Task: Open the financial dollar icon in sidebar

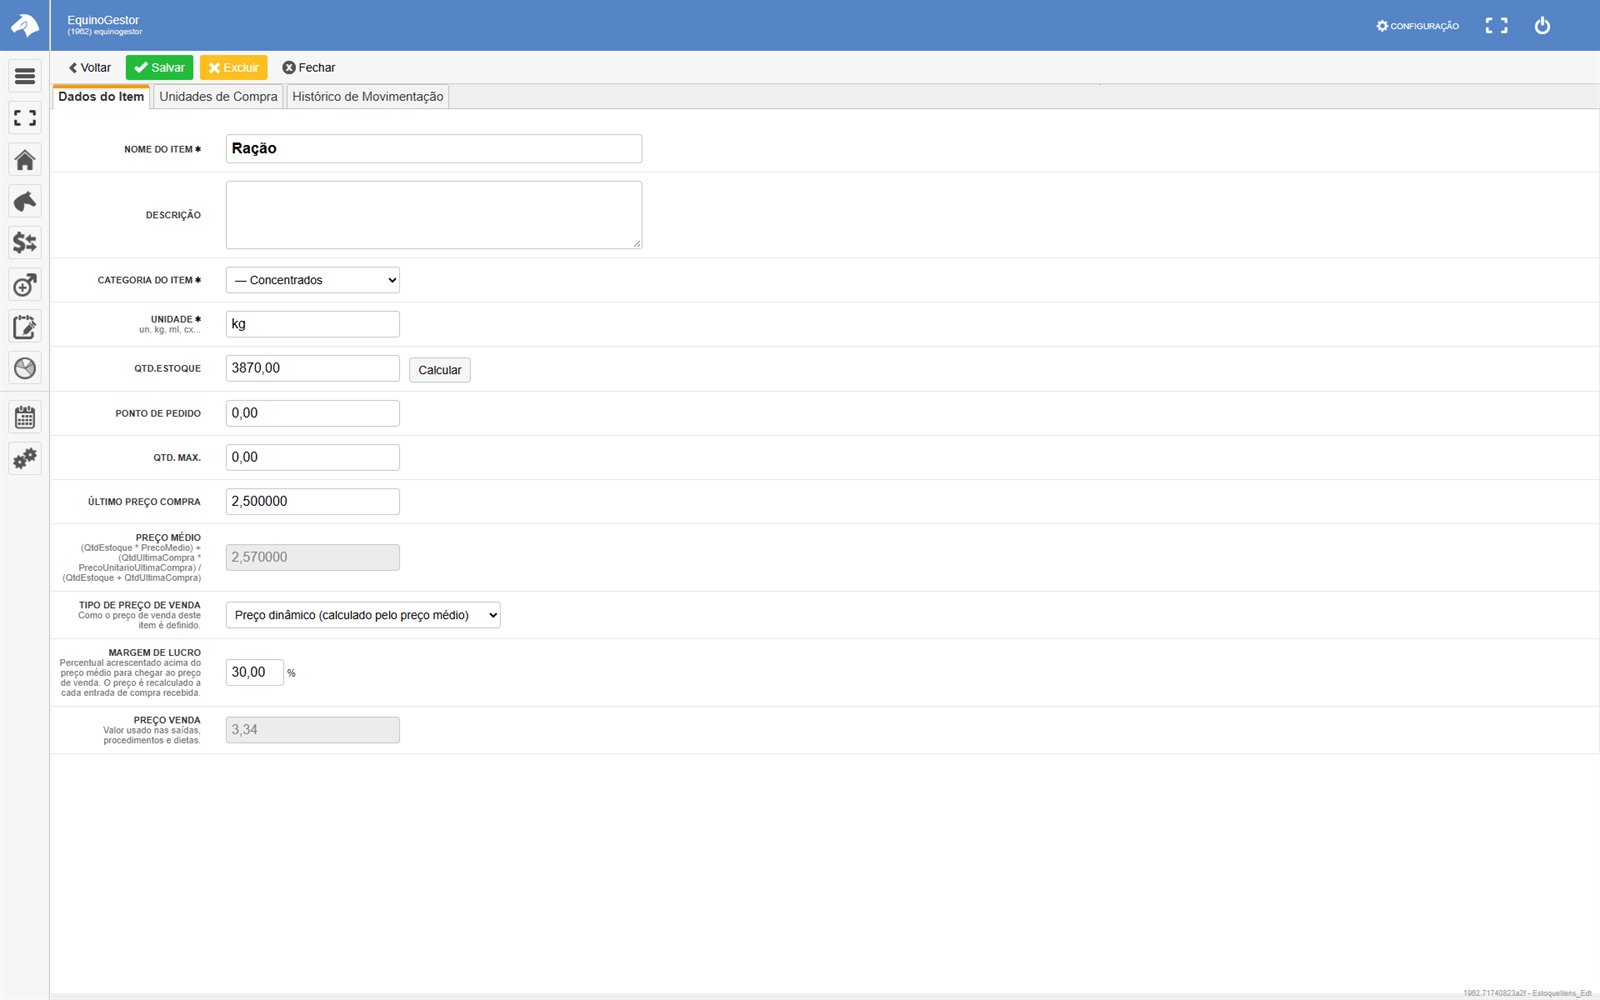Action: 25,243
